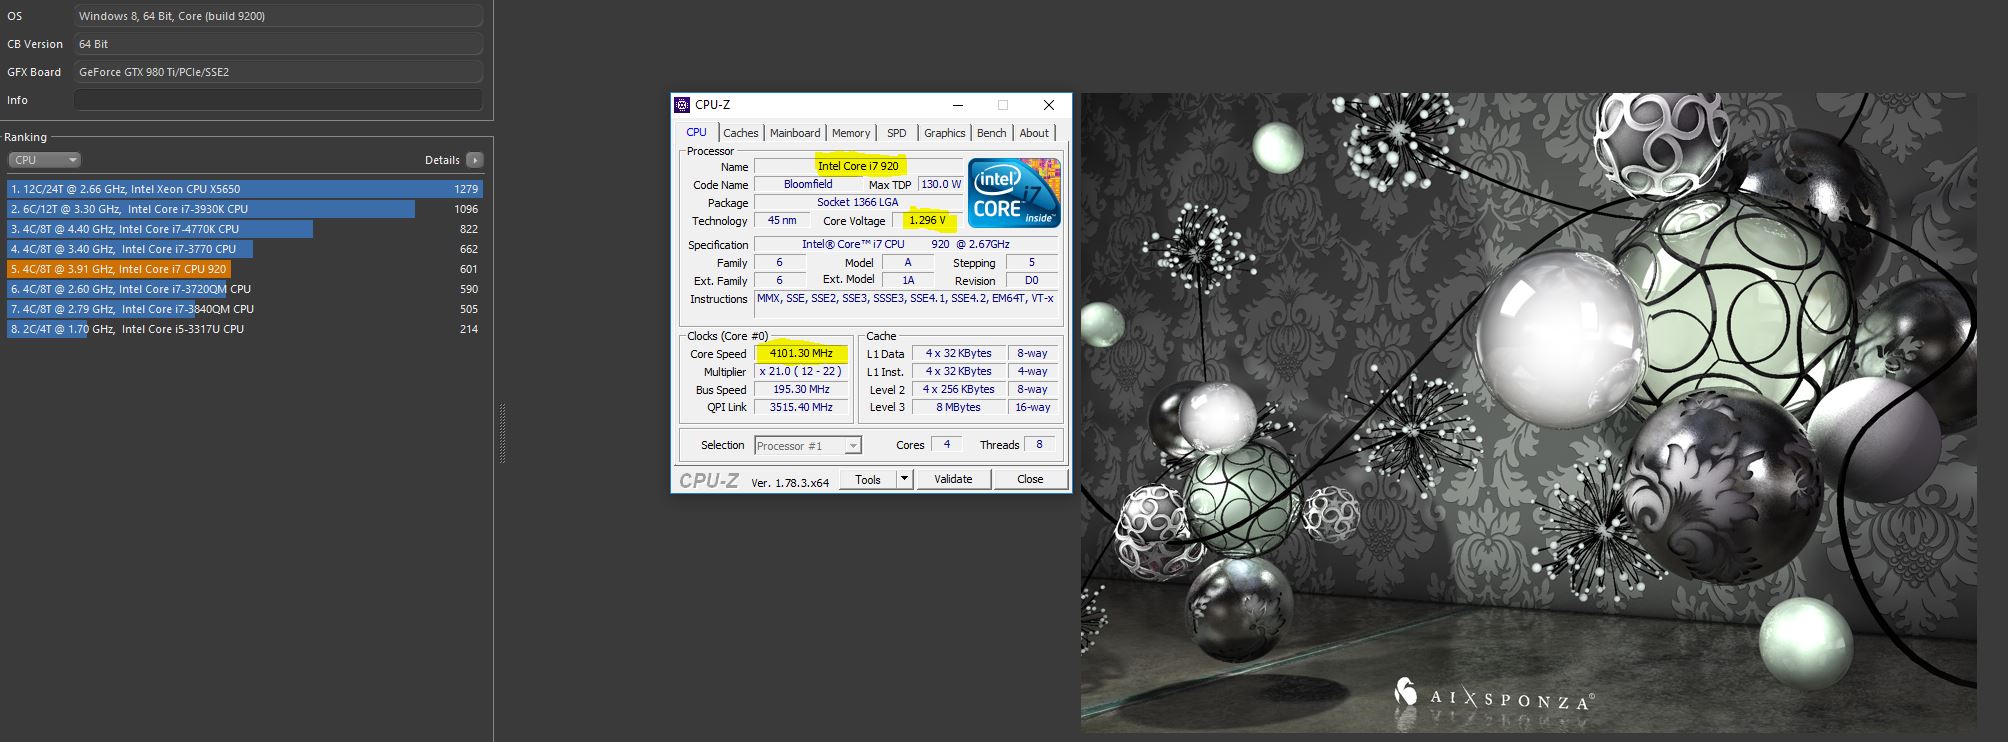Open the About tab

tap(1034, 133)
